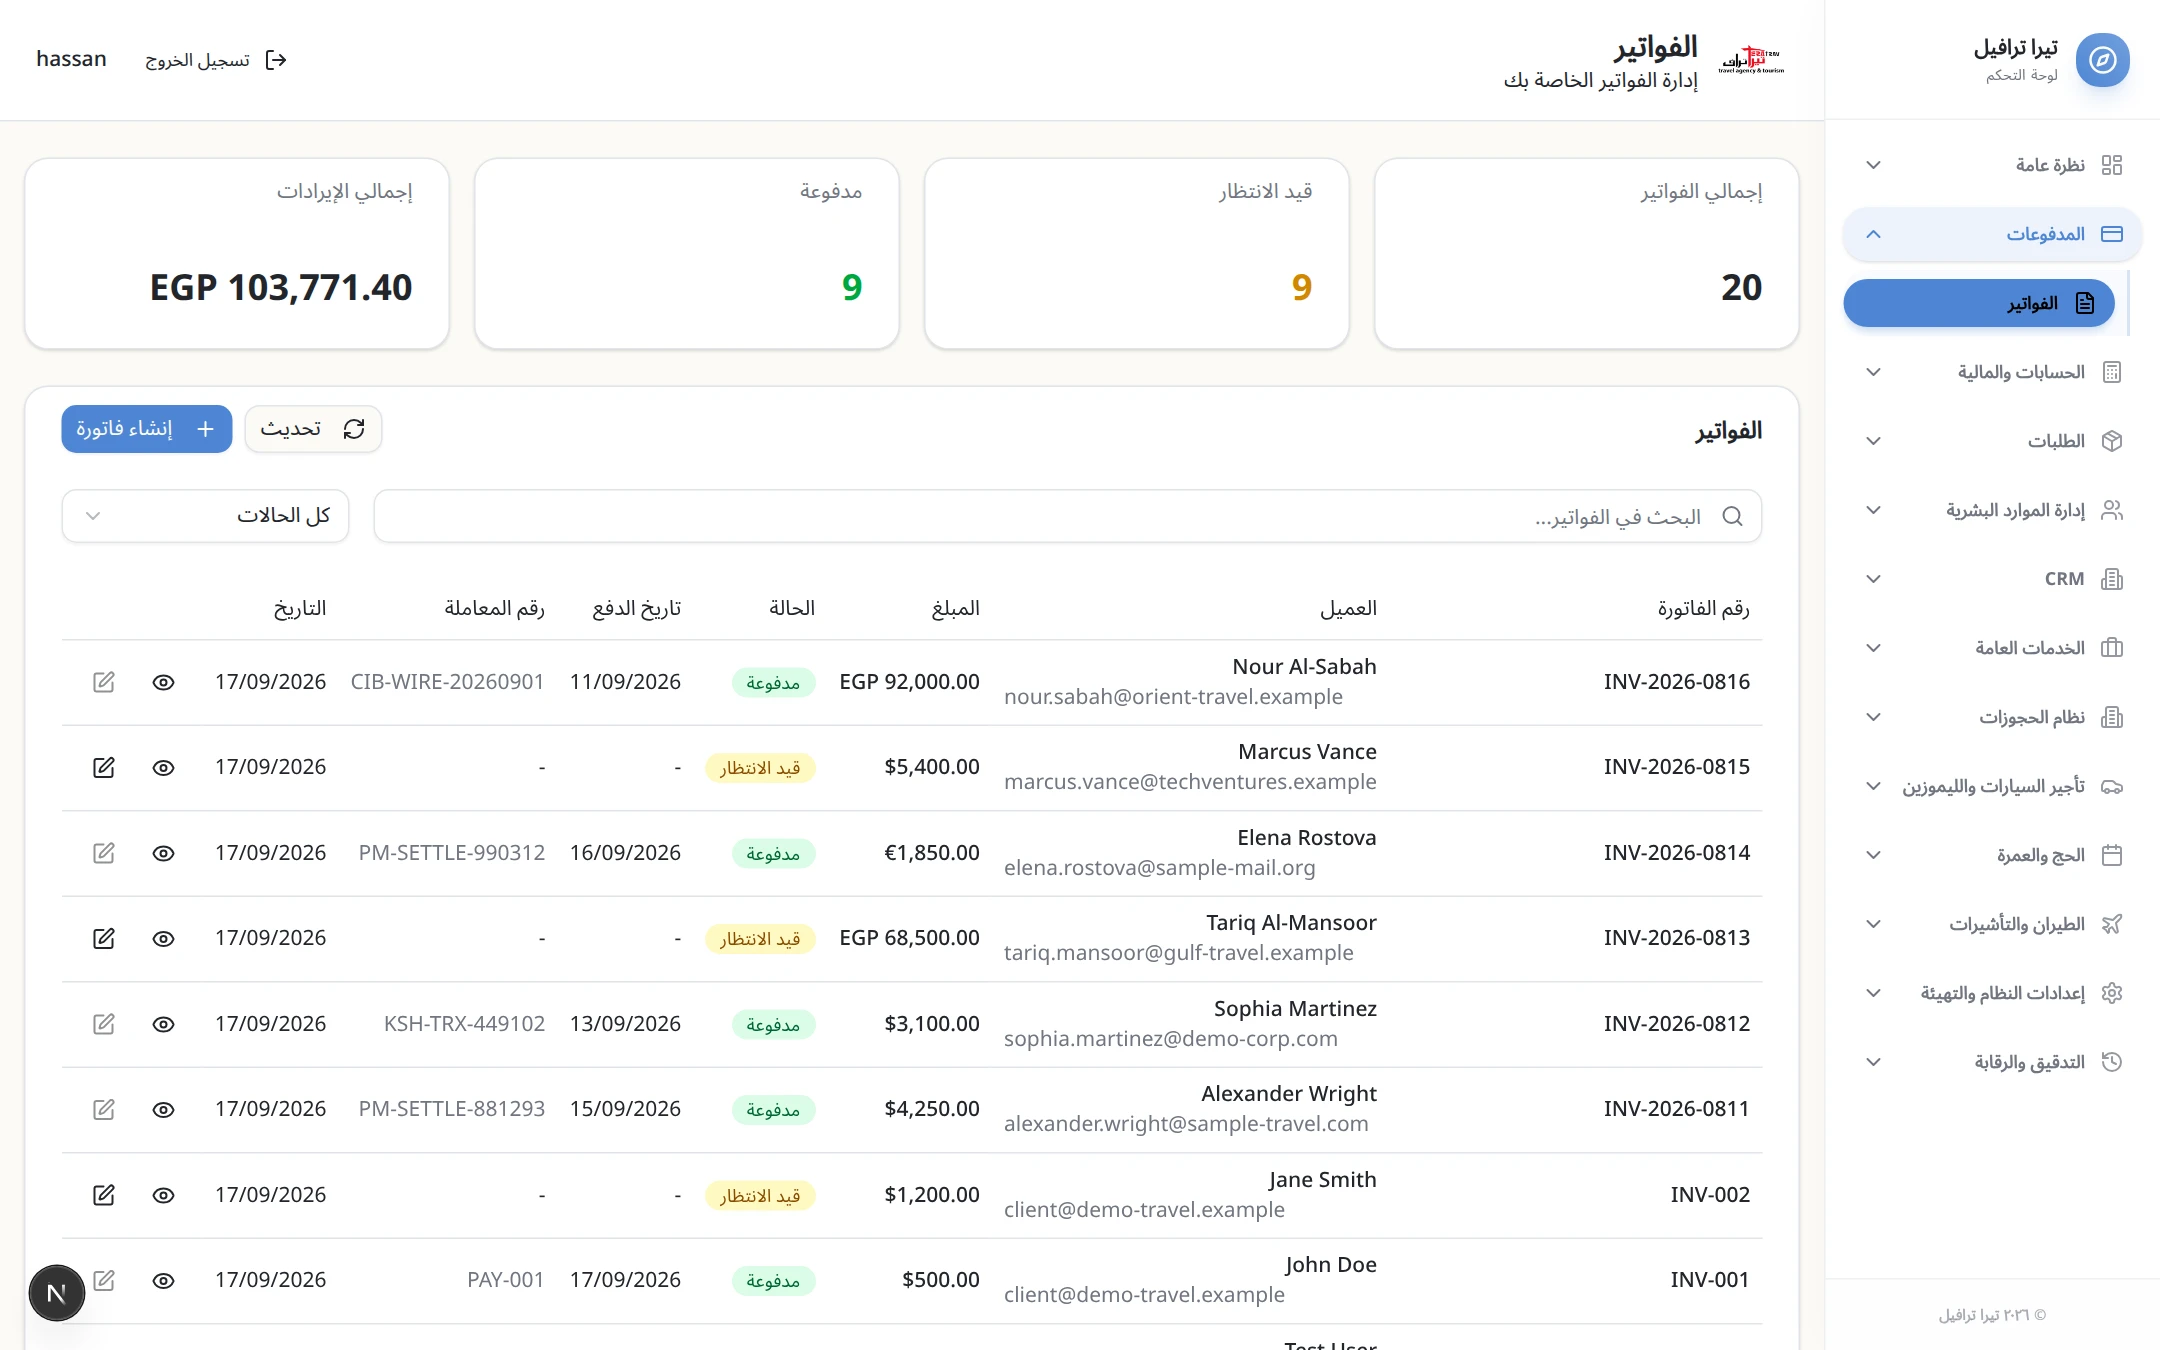Select الفواتير item in sidebar
This screenshot has width=2160, height=1350.
click(1979, 303)
